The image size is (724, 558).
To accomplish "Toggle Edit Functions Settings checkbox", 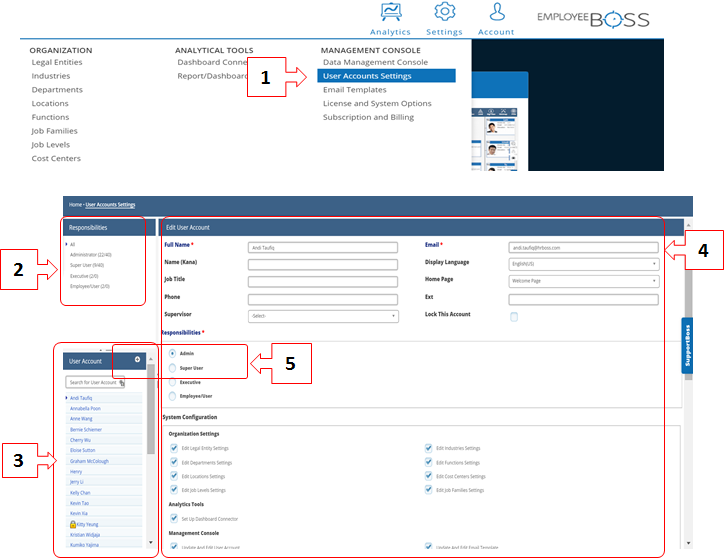I will coord(428,462).
